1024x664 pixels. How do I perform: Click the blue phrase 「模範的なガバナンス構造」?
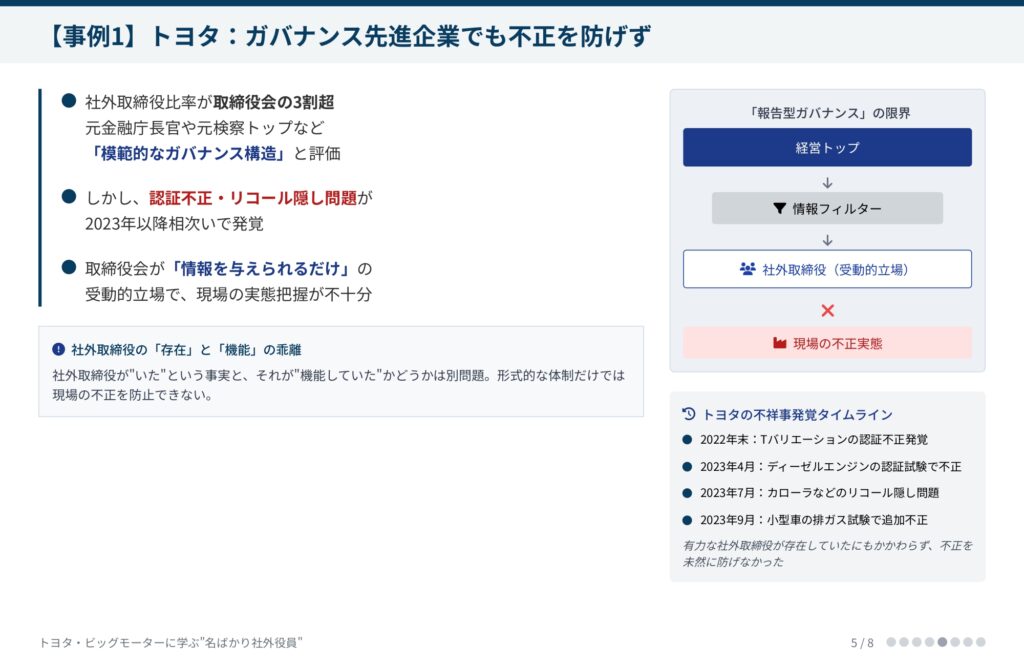click(188, 153)
